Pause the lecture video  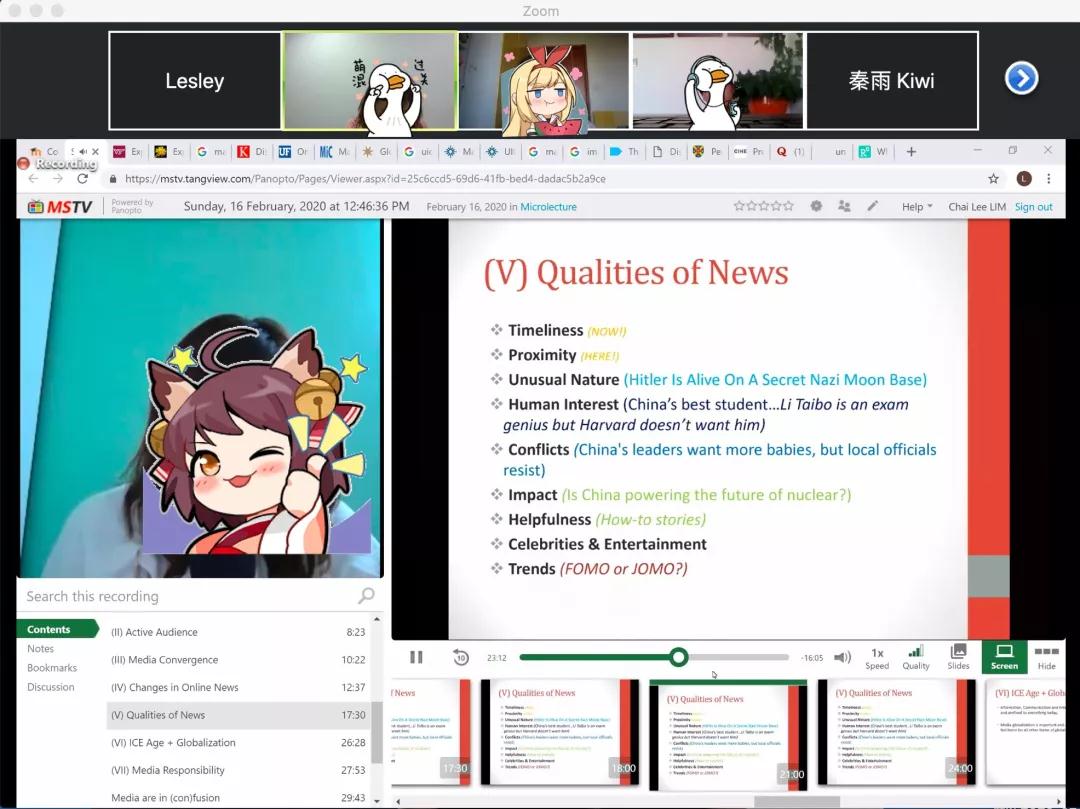416,657
